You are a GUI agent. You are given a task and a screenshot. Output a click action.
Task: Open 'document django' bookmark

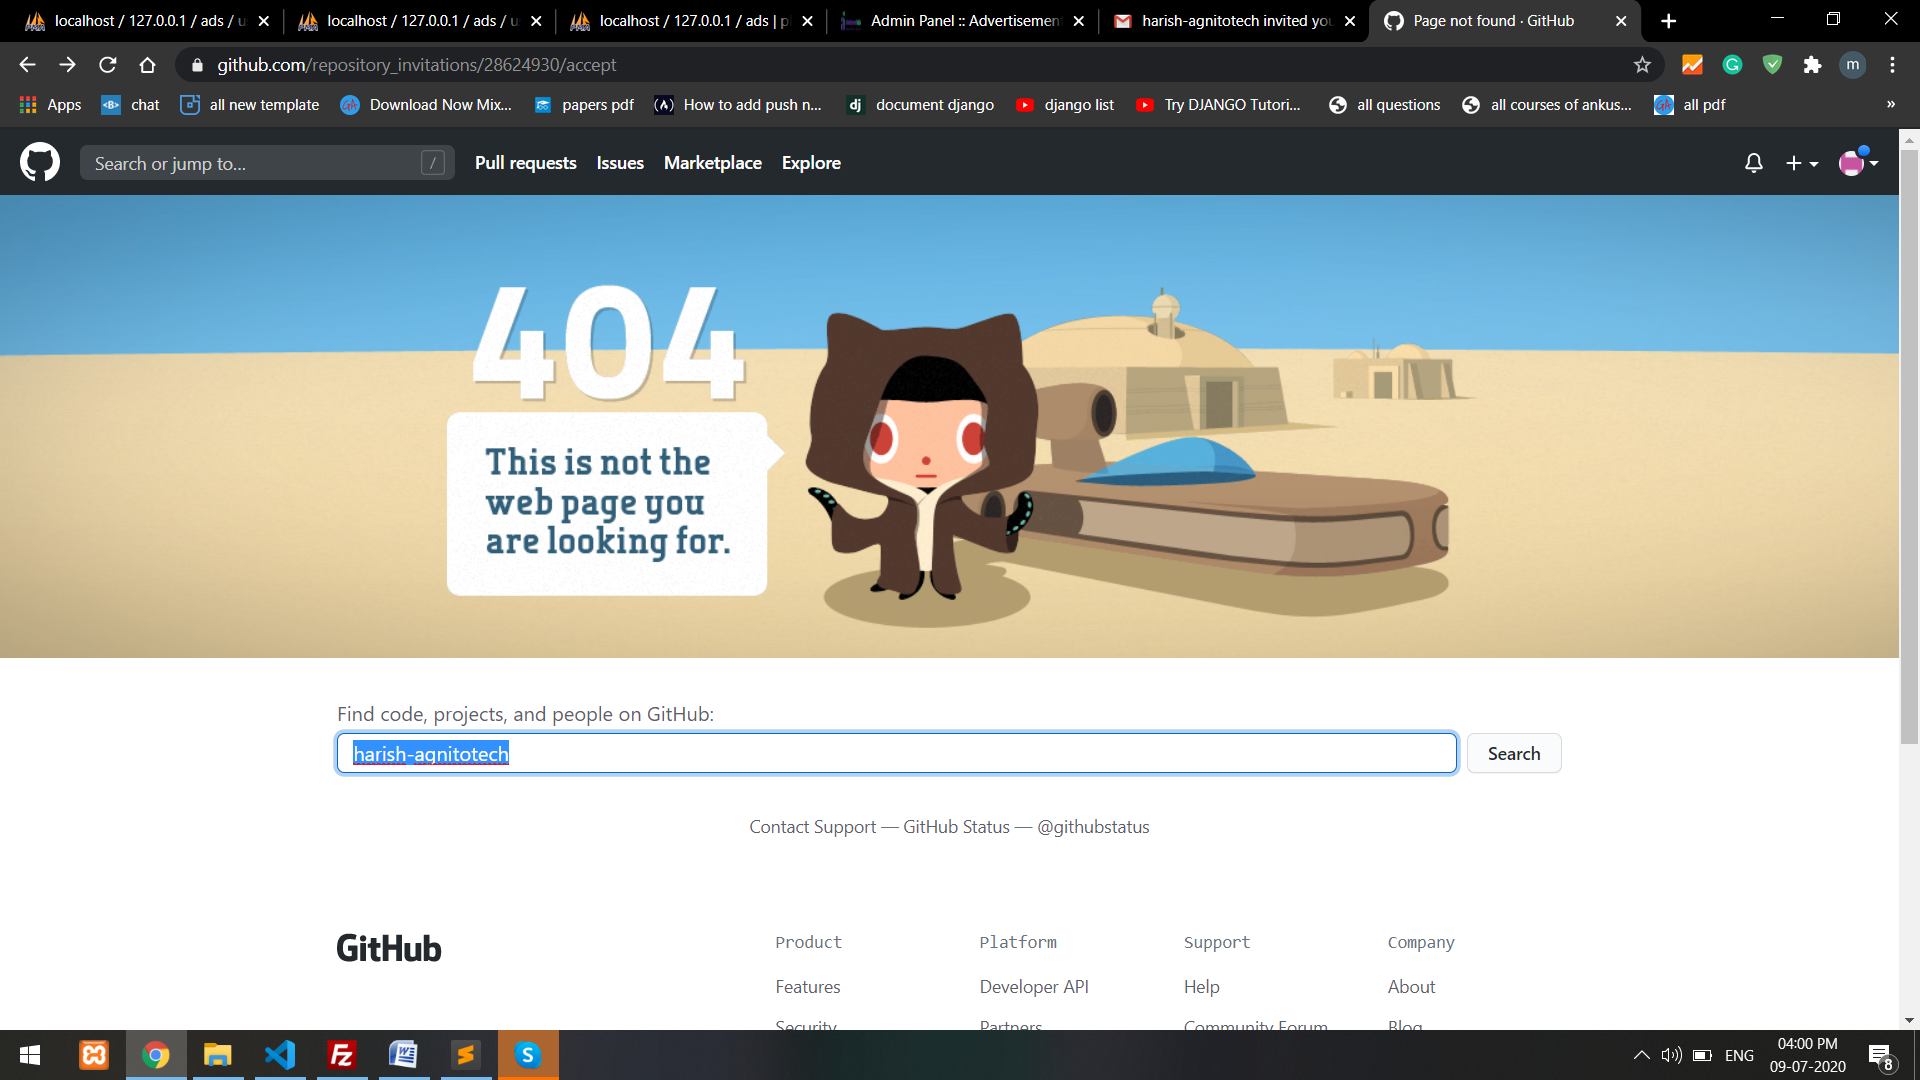tap(921, 104)
